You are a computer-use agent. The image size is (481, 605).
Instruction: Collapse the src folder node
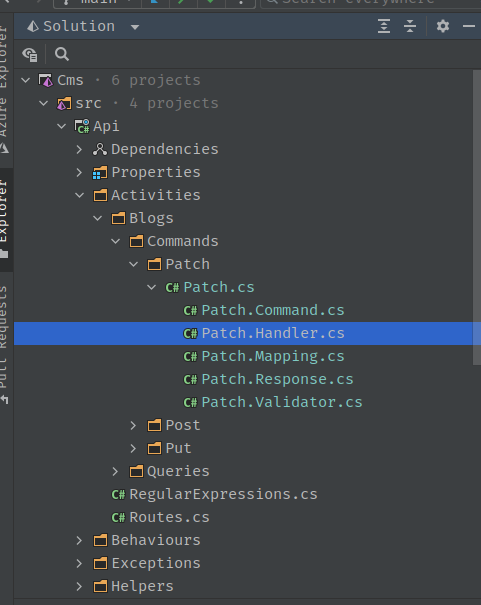pyautogui.click(x=44, y=103)
